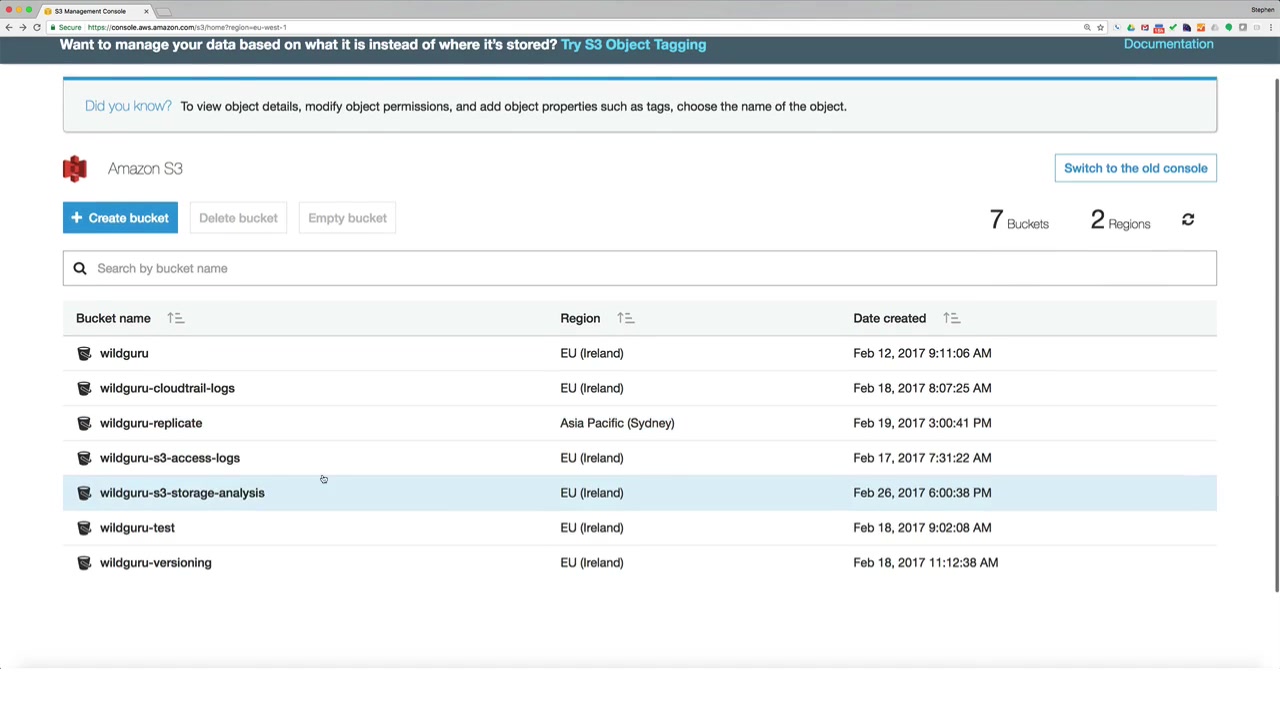
Task: Reload the S3 console page
Action: pos(37,27)
